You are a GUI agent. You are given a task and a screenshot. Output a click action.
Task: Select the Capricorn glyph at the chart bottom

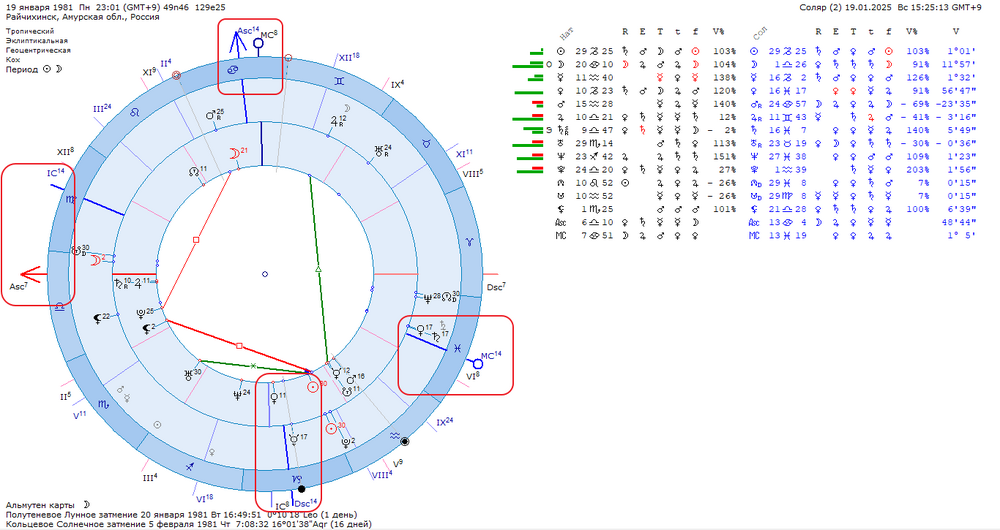coord(297,479)
